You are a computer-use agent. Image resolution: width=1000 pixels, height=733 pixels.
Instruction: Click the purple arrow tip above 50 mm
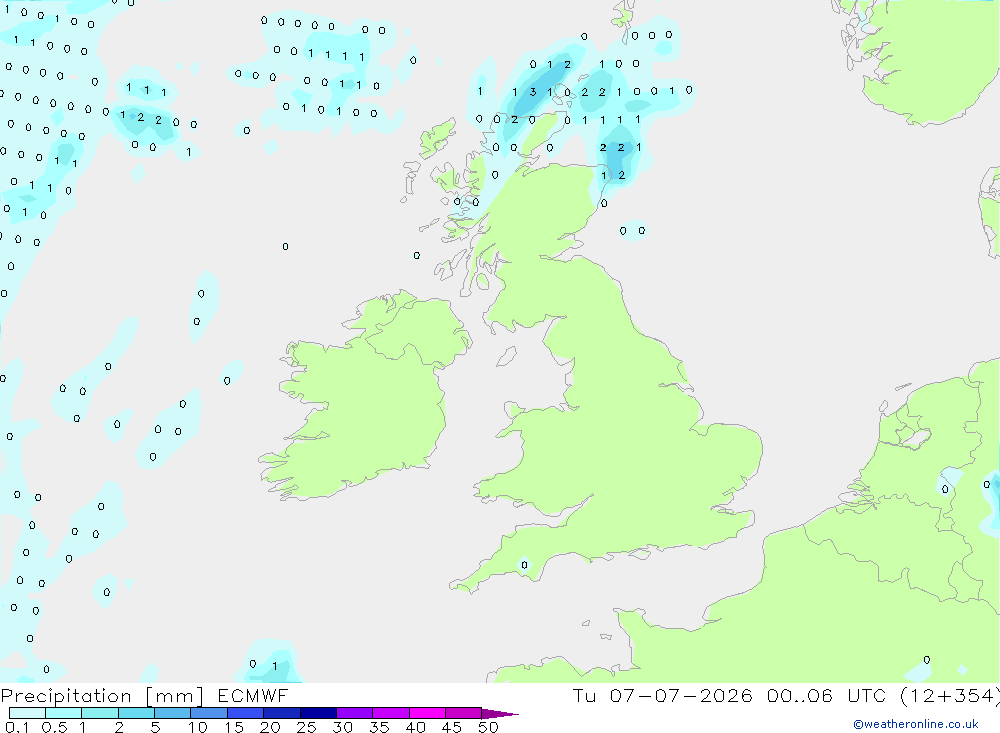[x=500, y=714]
